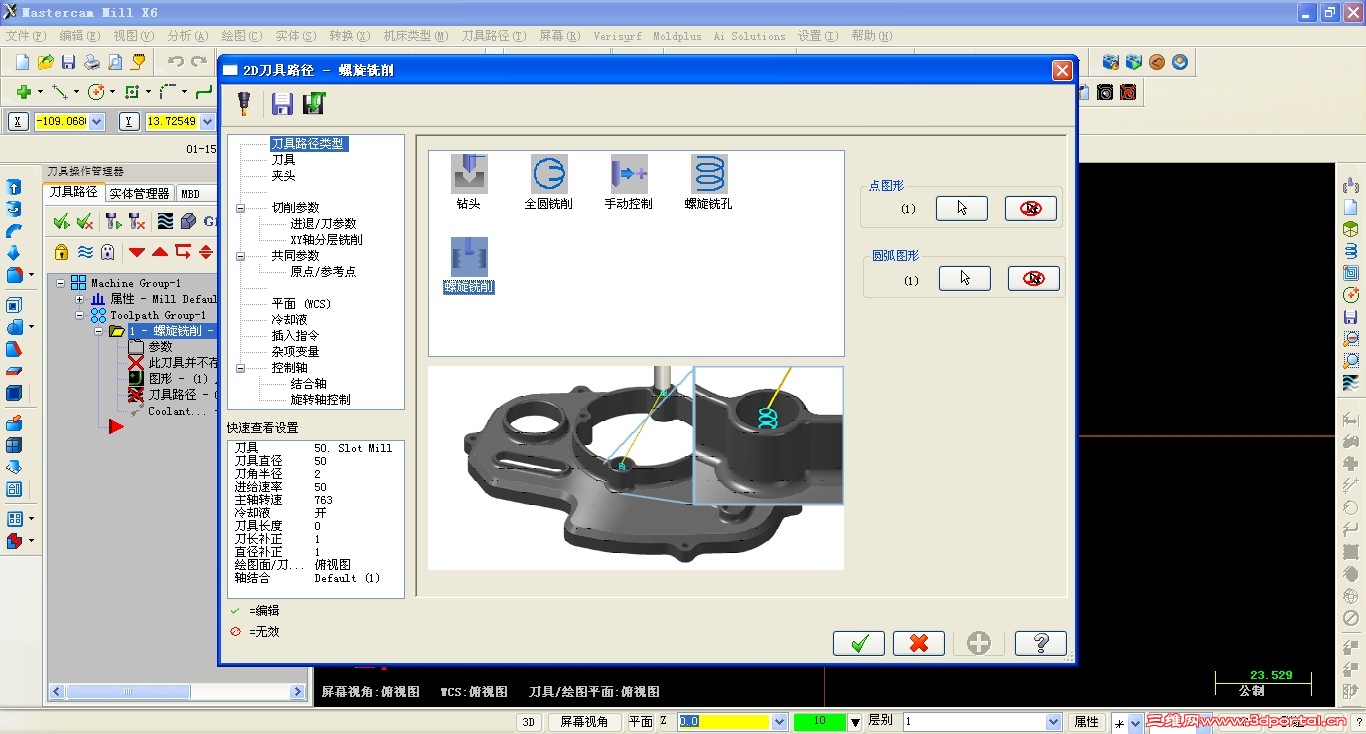Toggle toolpath locking with the padlock icon
Screen dimensions: 1366x734
click(62, 252)
